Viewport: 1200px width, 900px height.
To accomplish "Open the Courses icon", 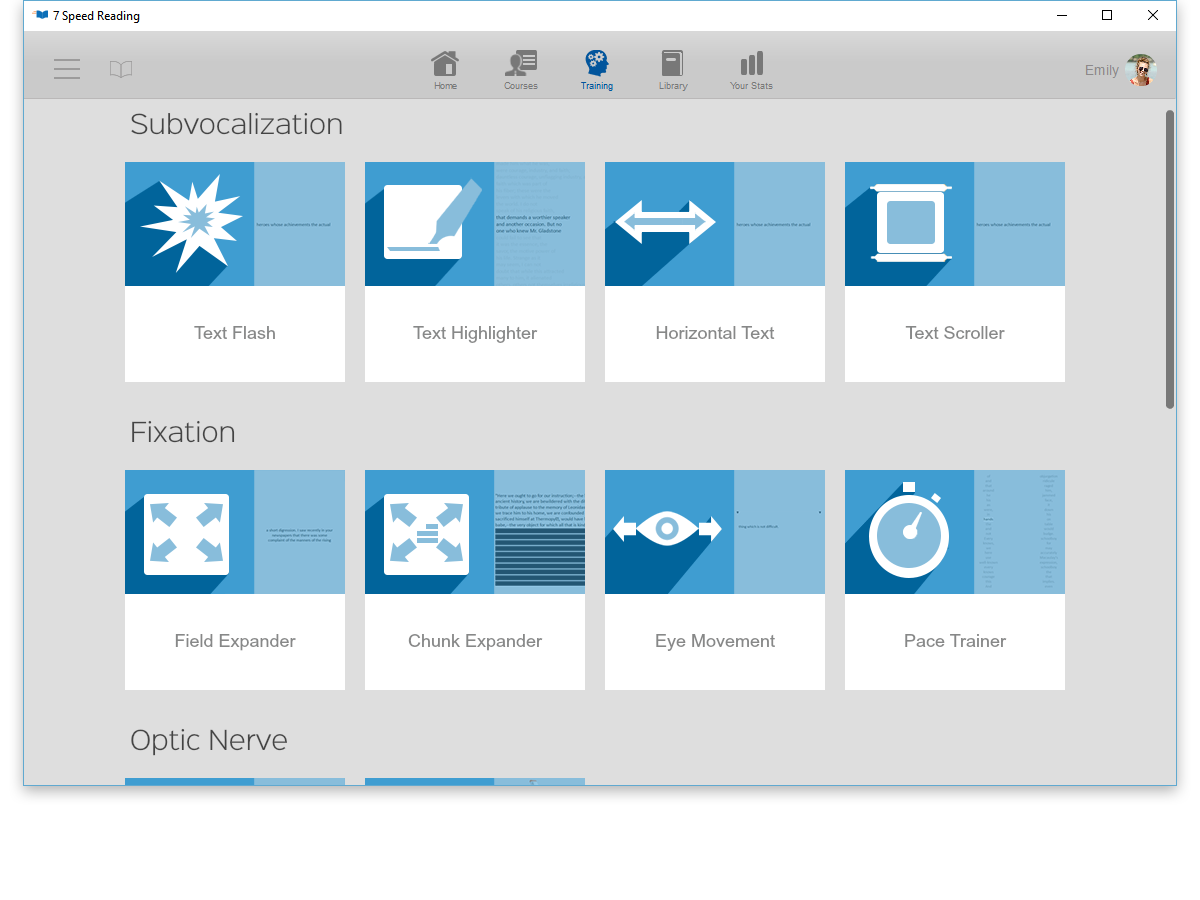I will coord(521,63).
